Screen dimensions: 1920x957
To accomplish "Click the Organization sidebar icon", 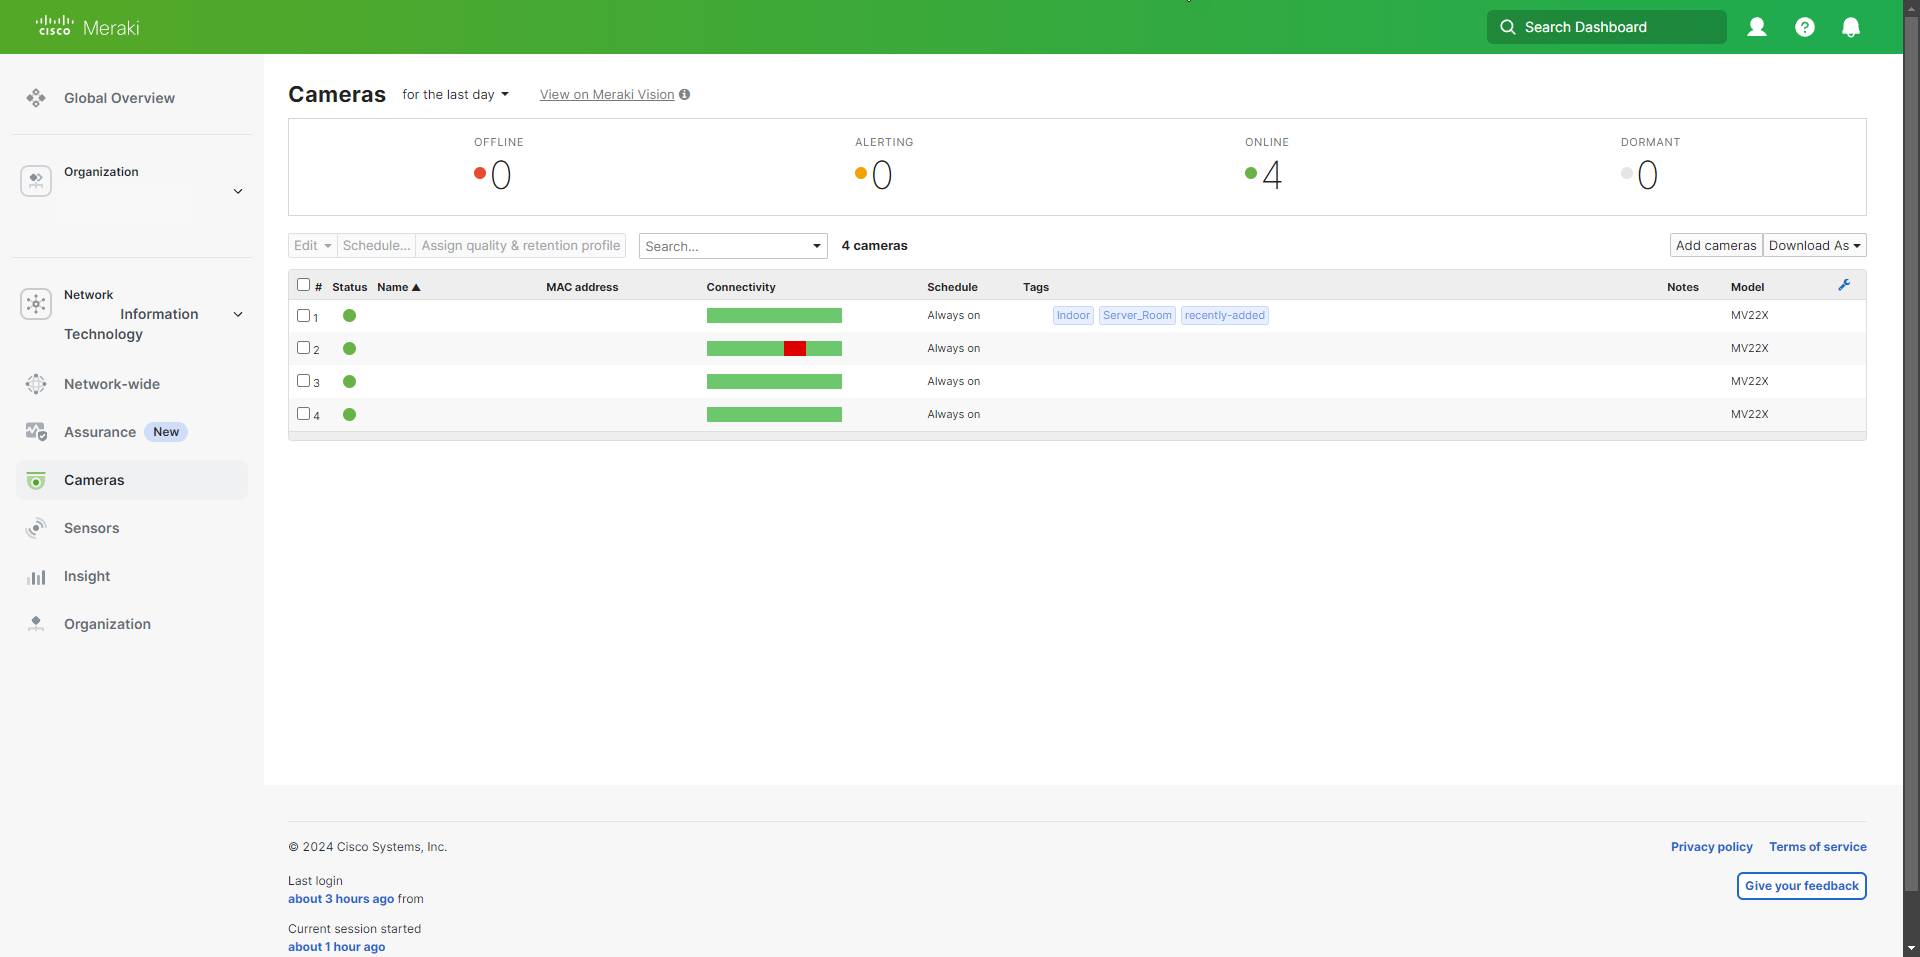I will pos(36,624).
